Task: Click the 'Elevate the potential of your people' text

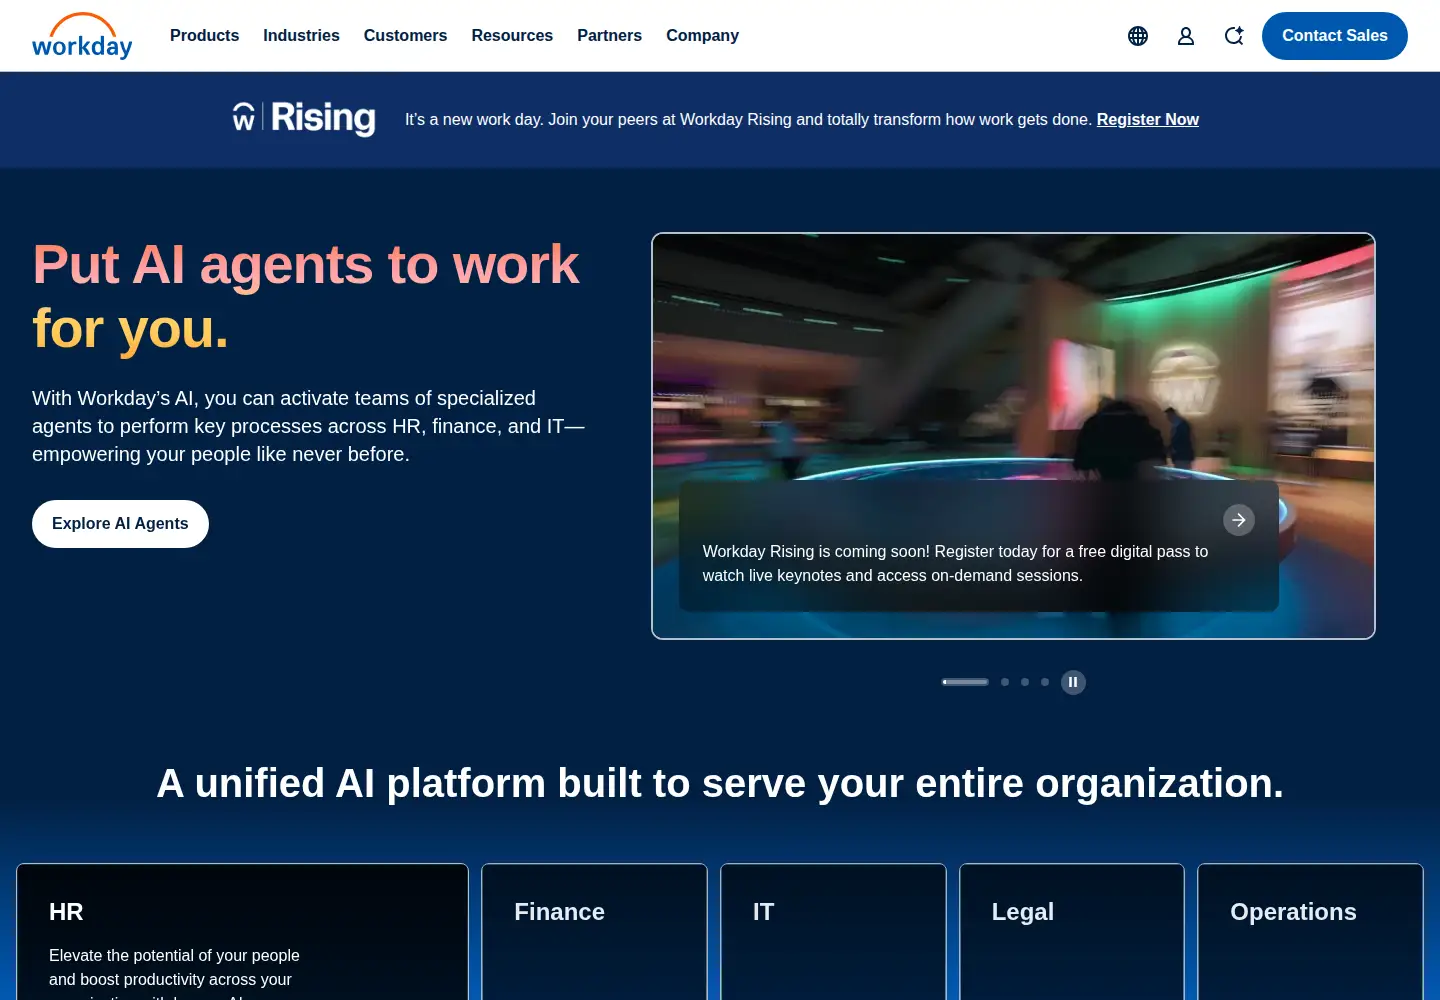Action: (174, 972)
